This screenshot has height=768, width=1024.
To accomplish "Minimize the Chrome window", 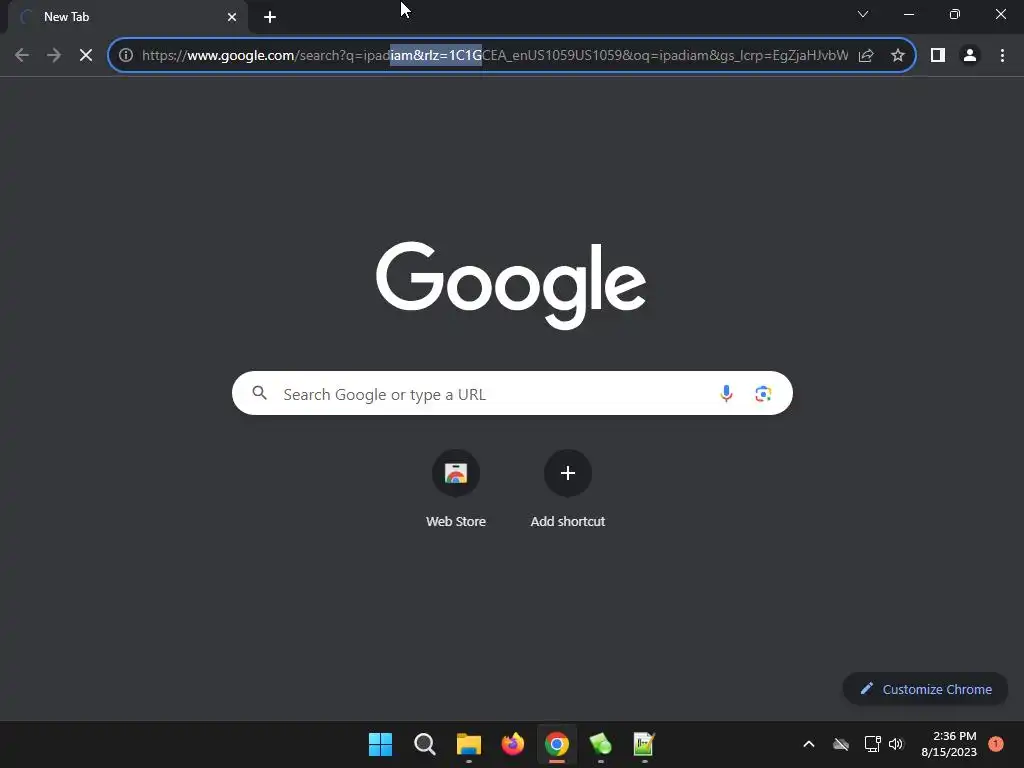I will 909,14.
